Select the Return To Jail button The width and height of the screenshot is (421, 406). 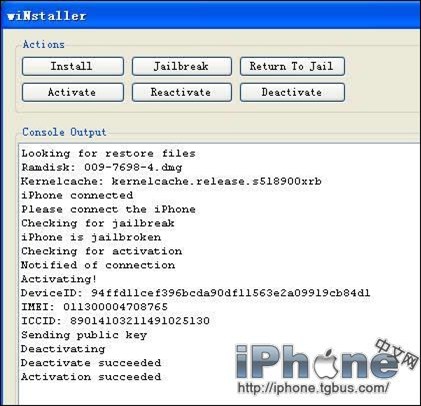292,66
